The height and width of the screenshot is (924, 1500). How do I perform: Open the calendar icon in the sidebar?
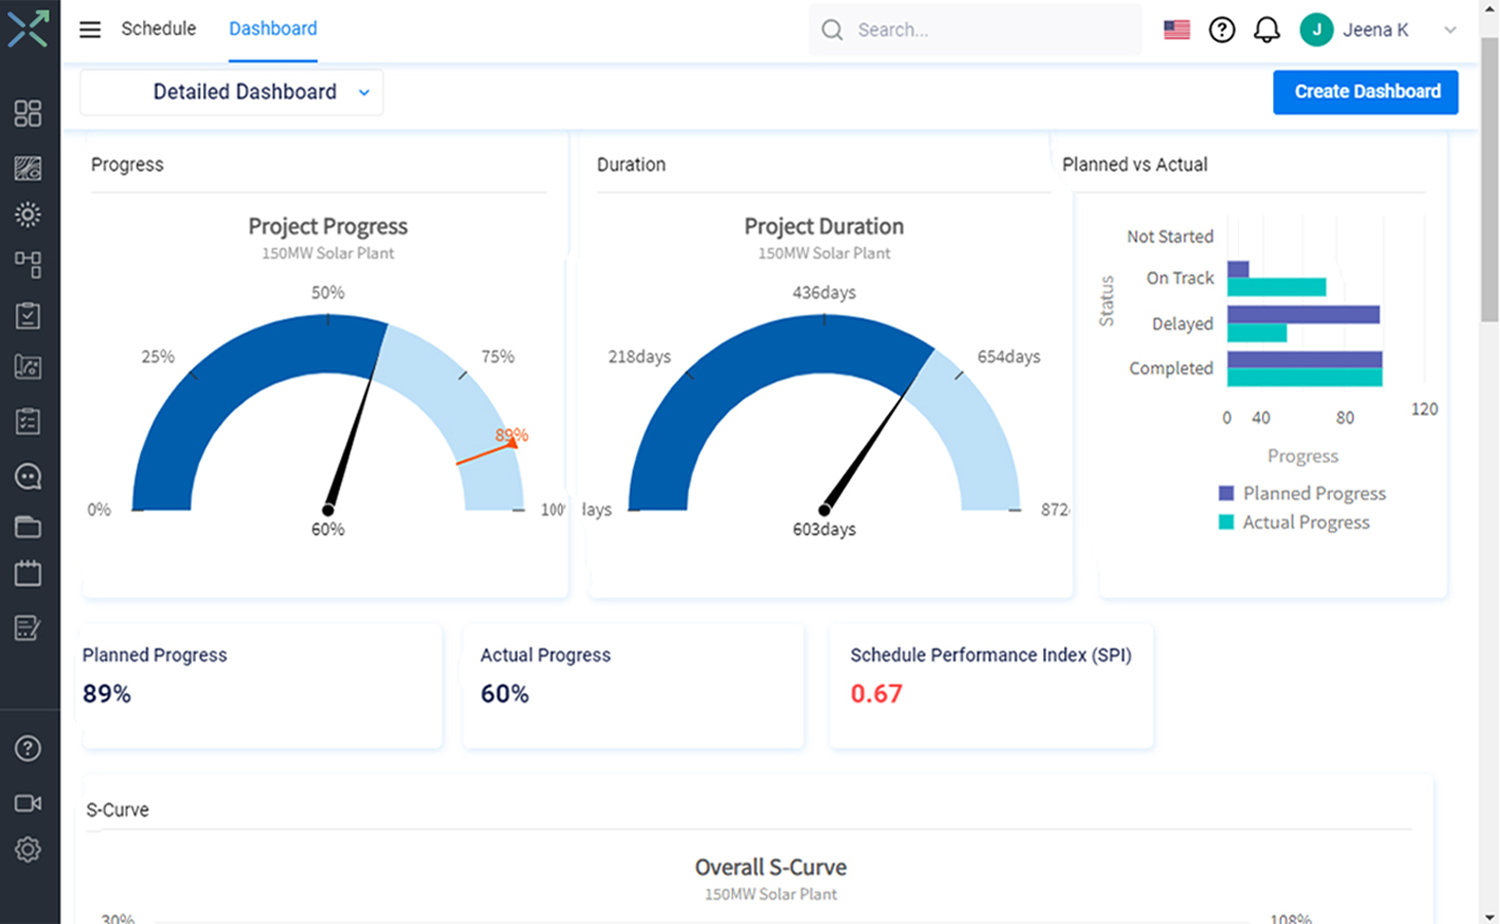[x=29, y=572]
